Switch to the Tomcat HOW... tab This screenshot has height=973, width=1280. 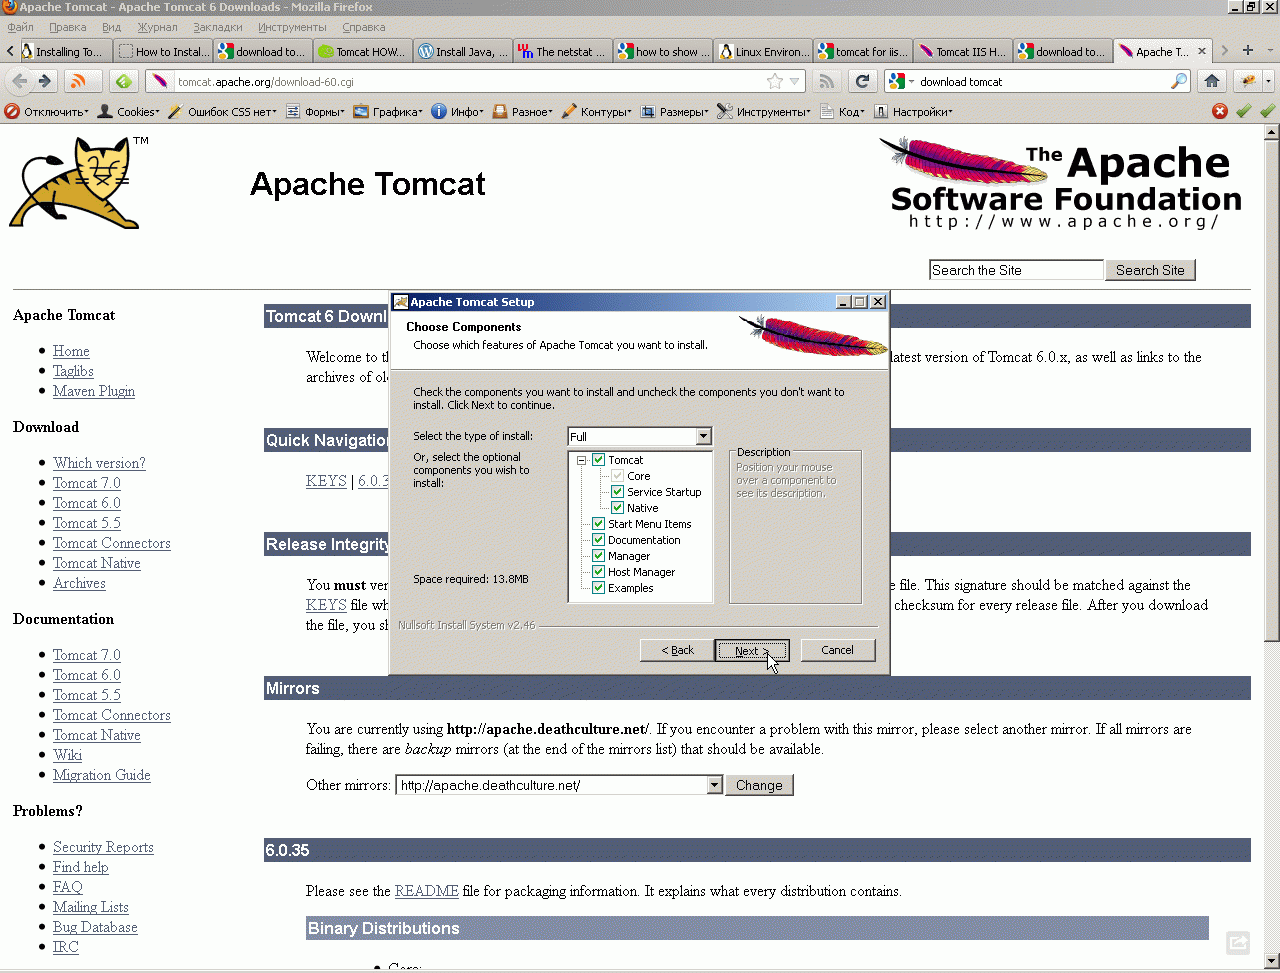[362, 51]
